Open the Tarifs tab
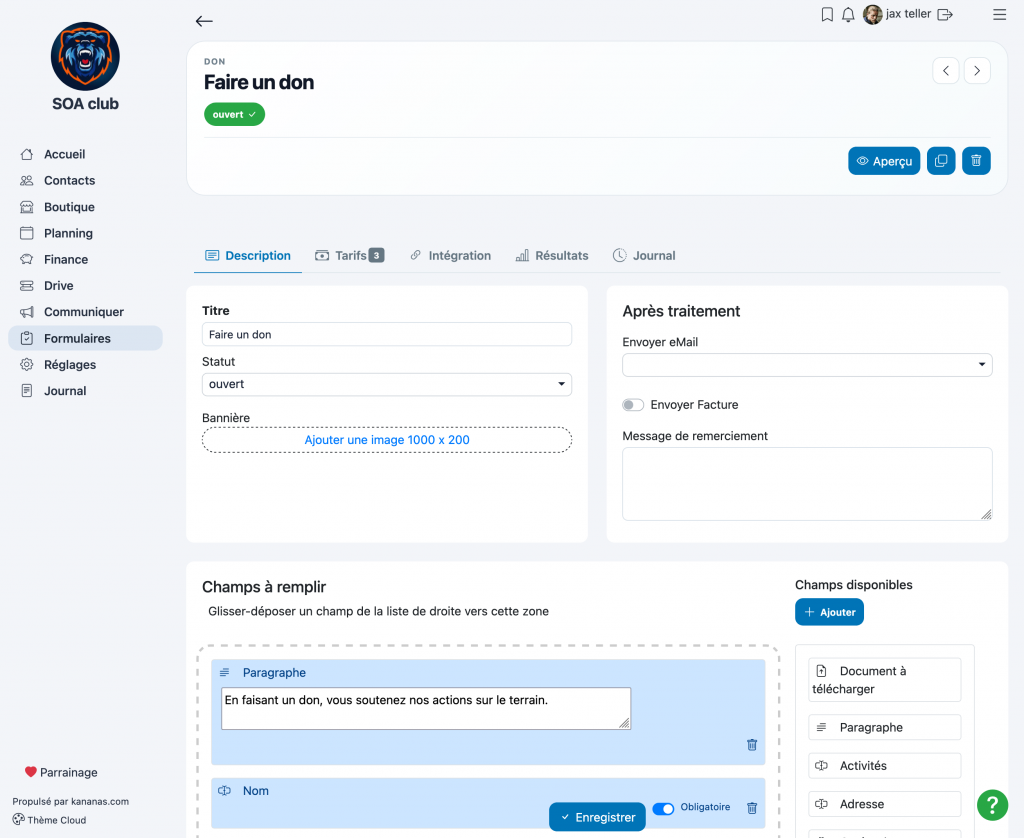 click(349, 255)
